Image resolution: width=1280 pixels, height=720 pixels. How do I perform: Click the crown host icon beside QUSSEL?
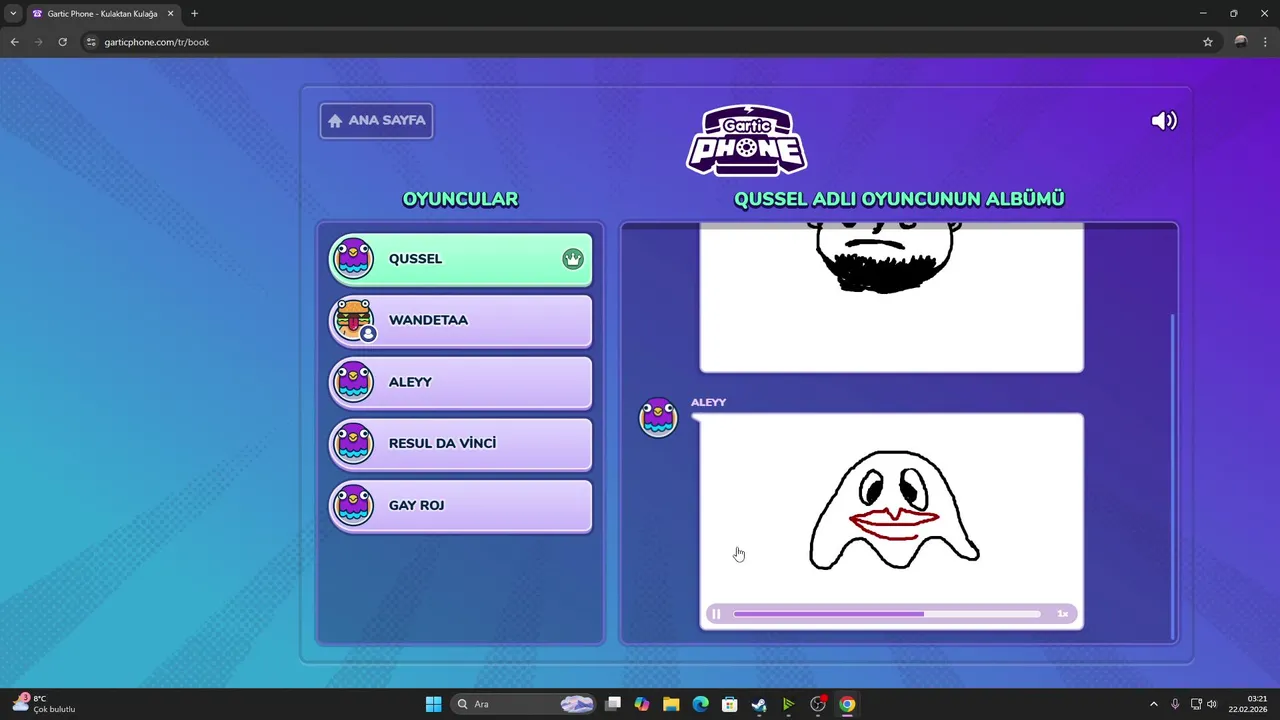click(572, 259)
